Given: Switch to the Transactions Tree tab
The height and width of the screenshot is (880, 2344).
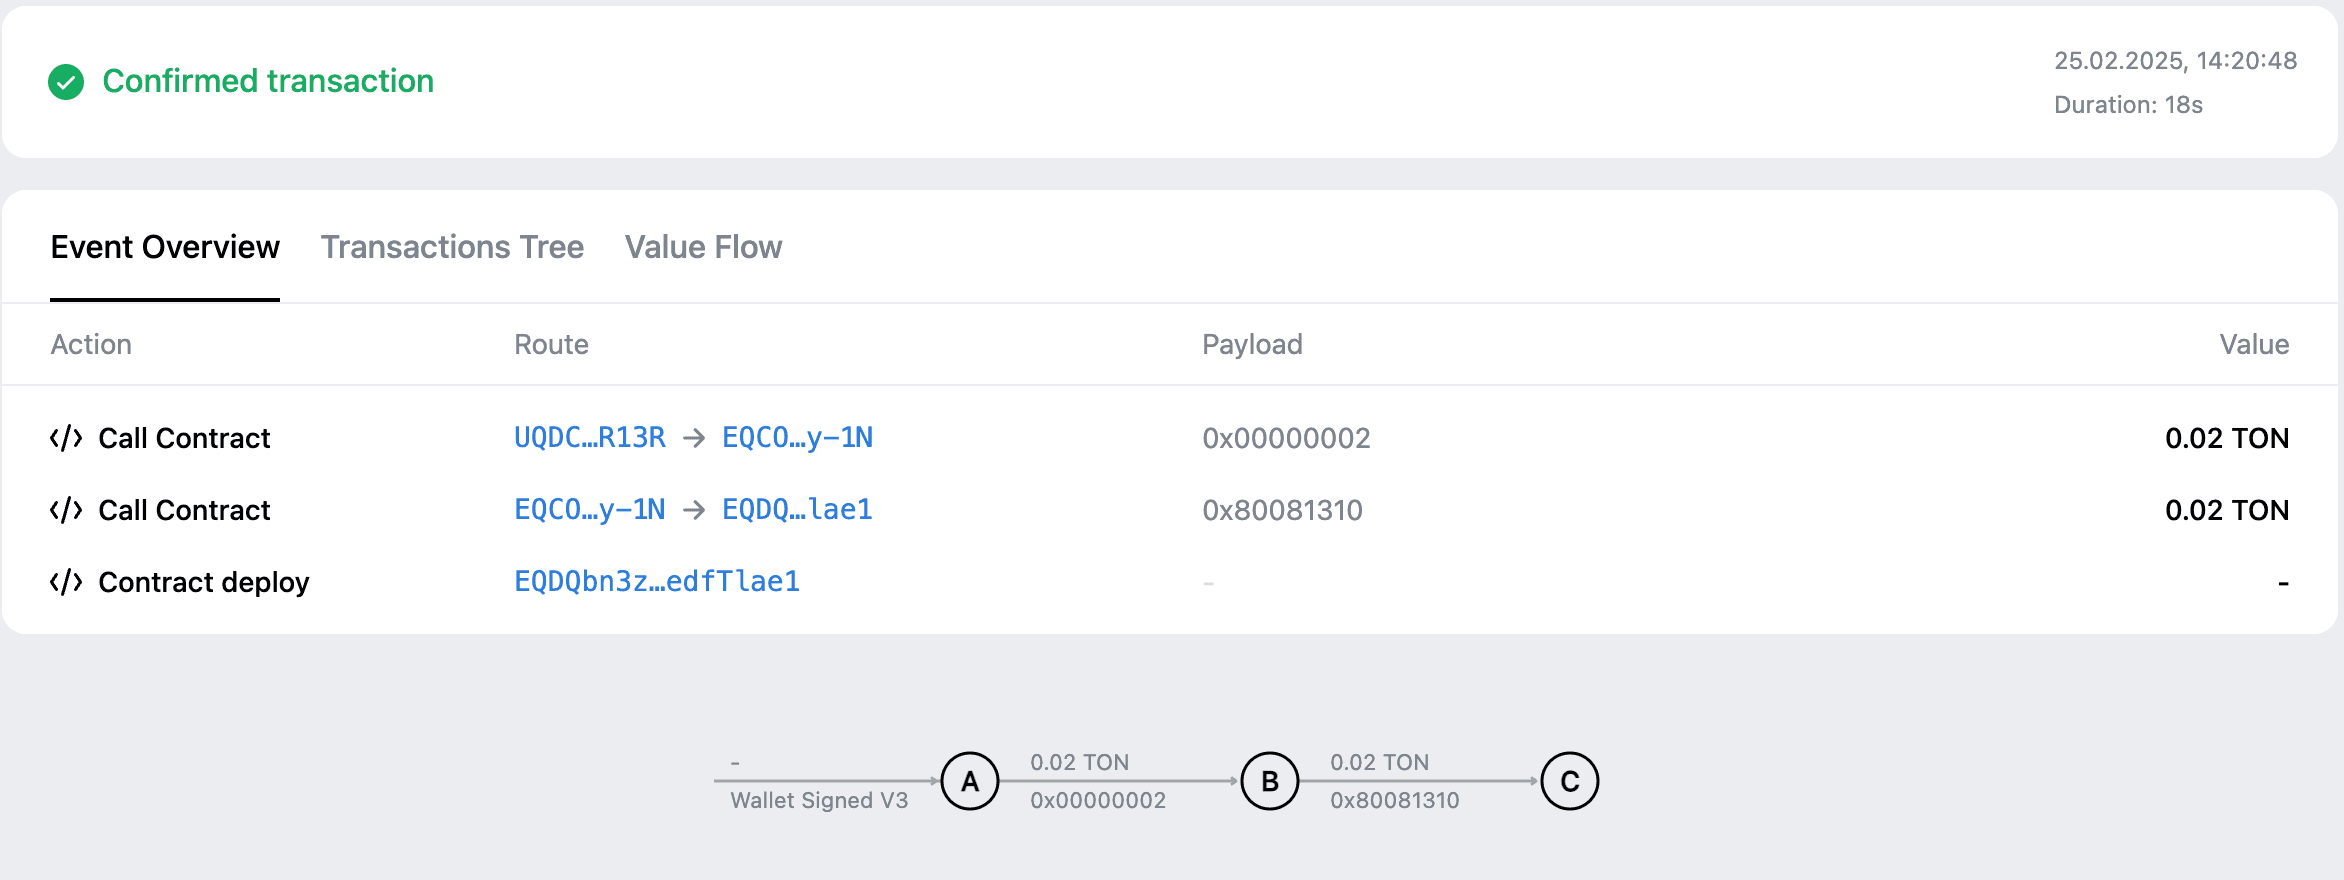Looking at the screenshot, I should [x=452, y=247].
